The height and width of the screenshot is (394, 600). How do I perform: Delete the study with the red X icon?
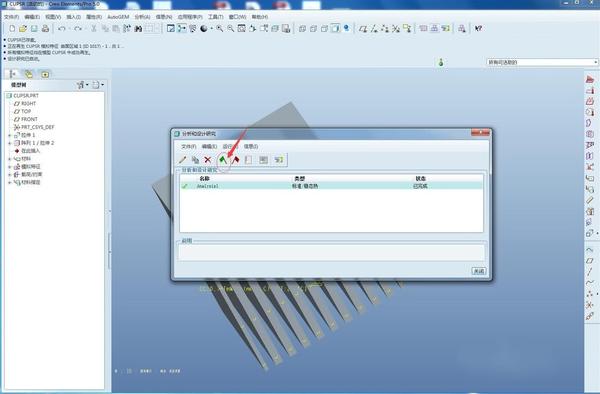[x=208, y=160]
